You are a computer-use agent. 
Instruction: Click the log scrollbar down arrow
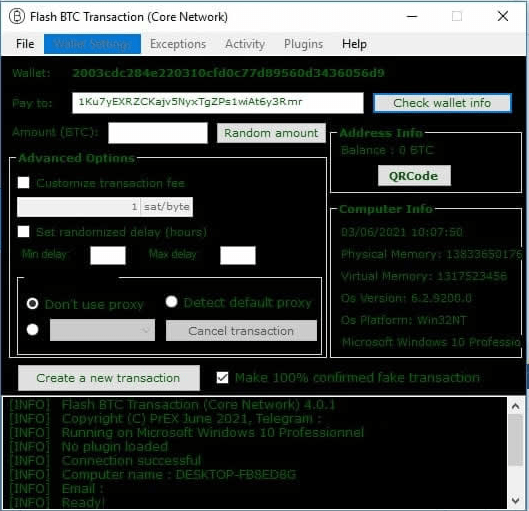(x=515, y=501)
